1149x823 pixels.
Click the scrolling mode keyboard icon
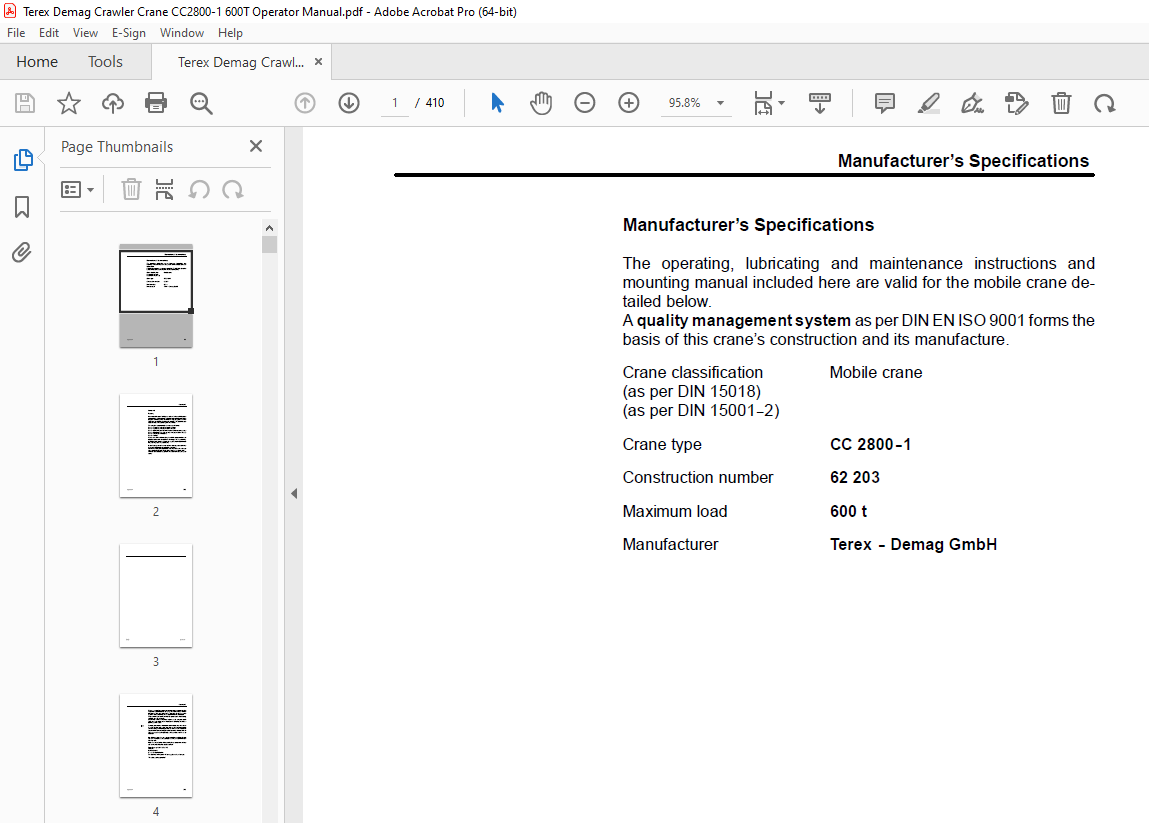[819, 103]
